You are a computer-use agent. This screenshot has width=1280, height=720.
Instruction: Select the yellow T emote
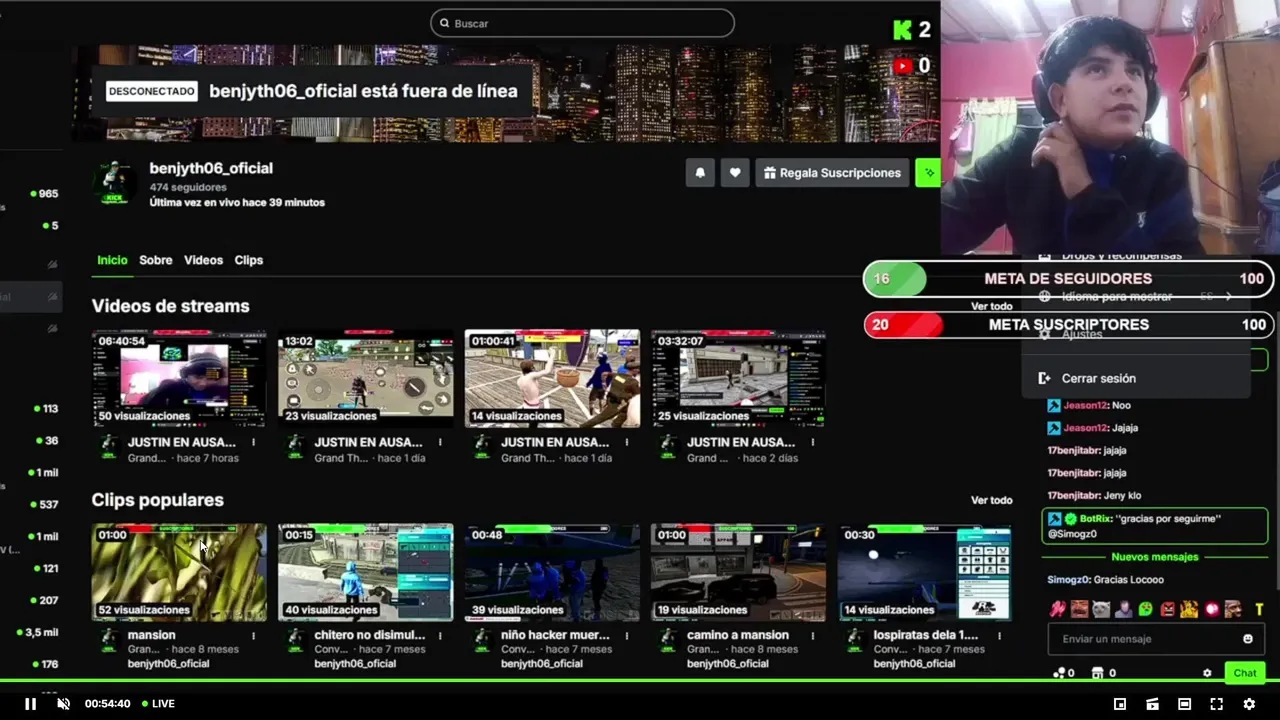tap(1259, 609)
